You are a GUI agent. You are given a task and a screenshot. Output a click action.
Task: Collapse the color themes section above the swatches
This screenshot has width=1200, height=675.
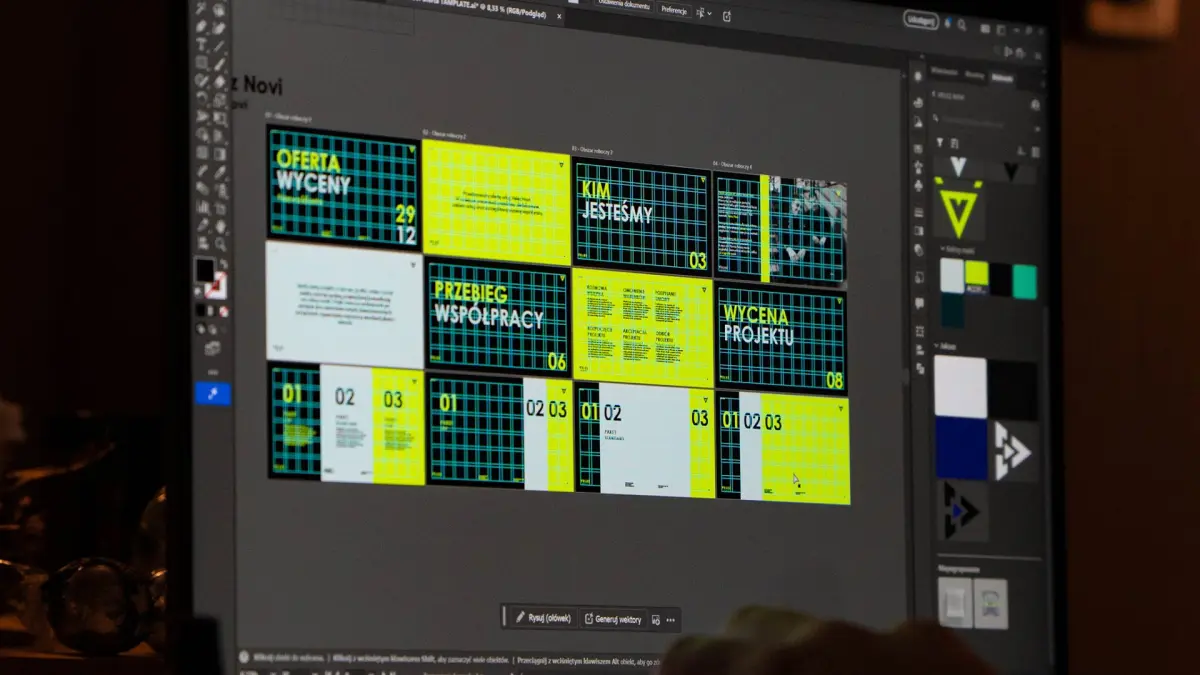coord(942,249)
